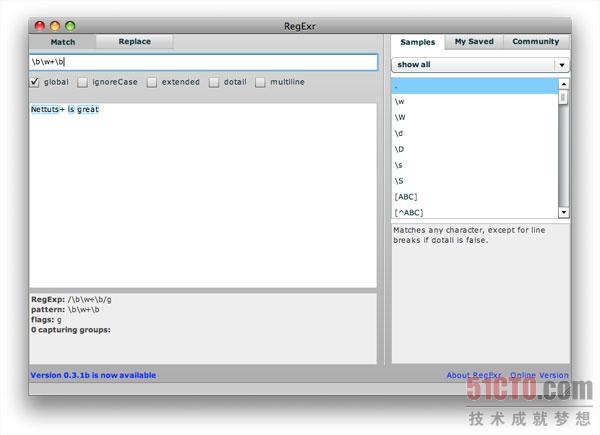Screen dimensions: 600x435
Task: Select the [ABC] sample in list
Action: tap(474, 197)
